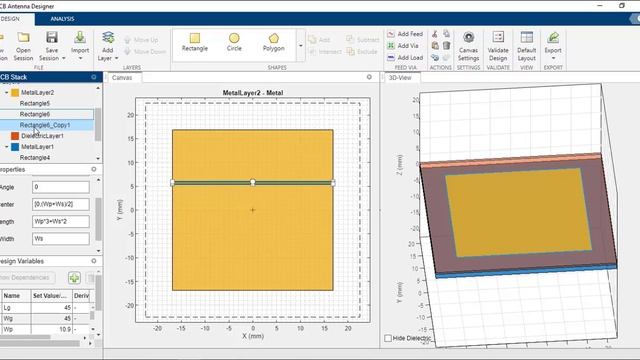640x360 pixels.
Task: Select Rectangle6 in PCB Stack tree
Action: [x=35, y=114]
